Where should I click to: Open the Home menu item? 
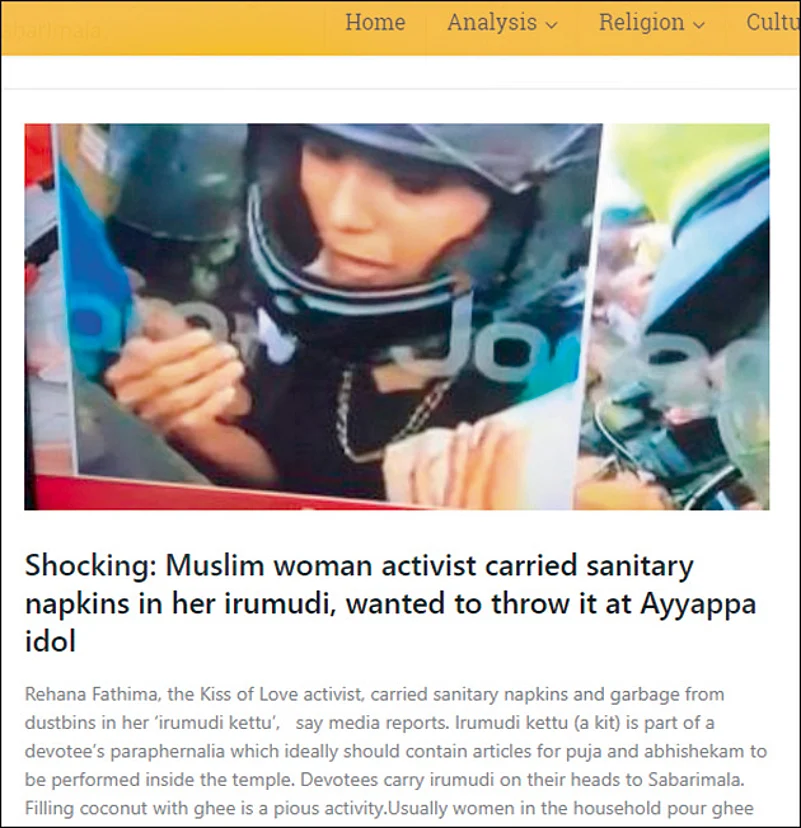375,23
